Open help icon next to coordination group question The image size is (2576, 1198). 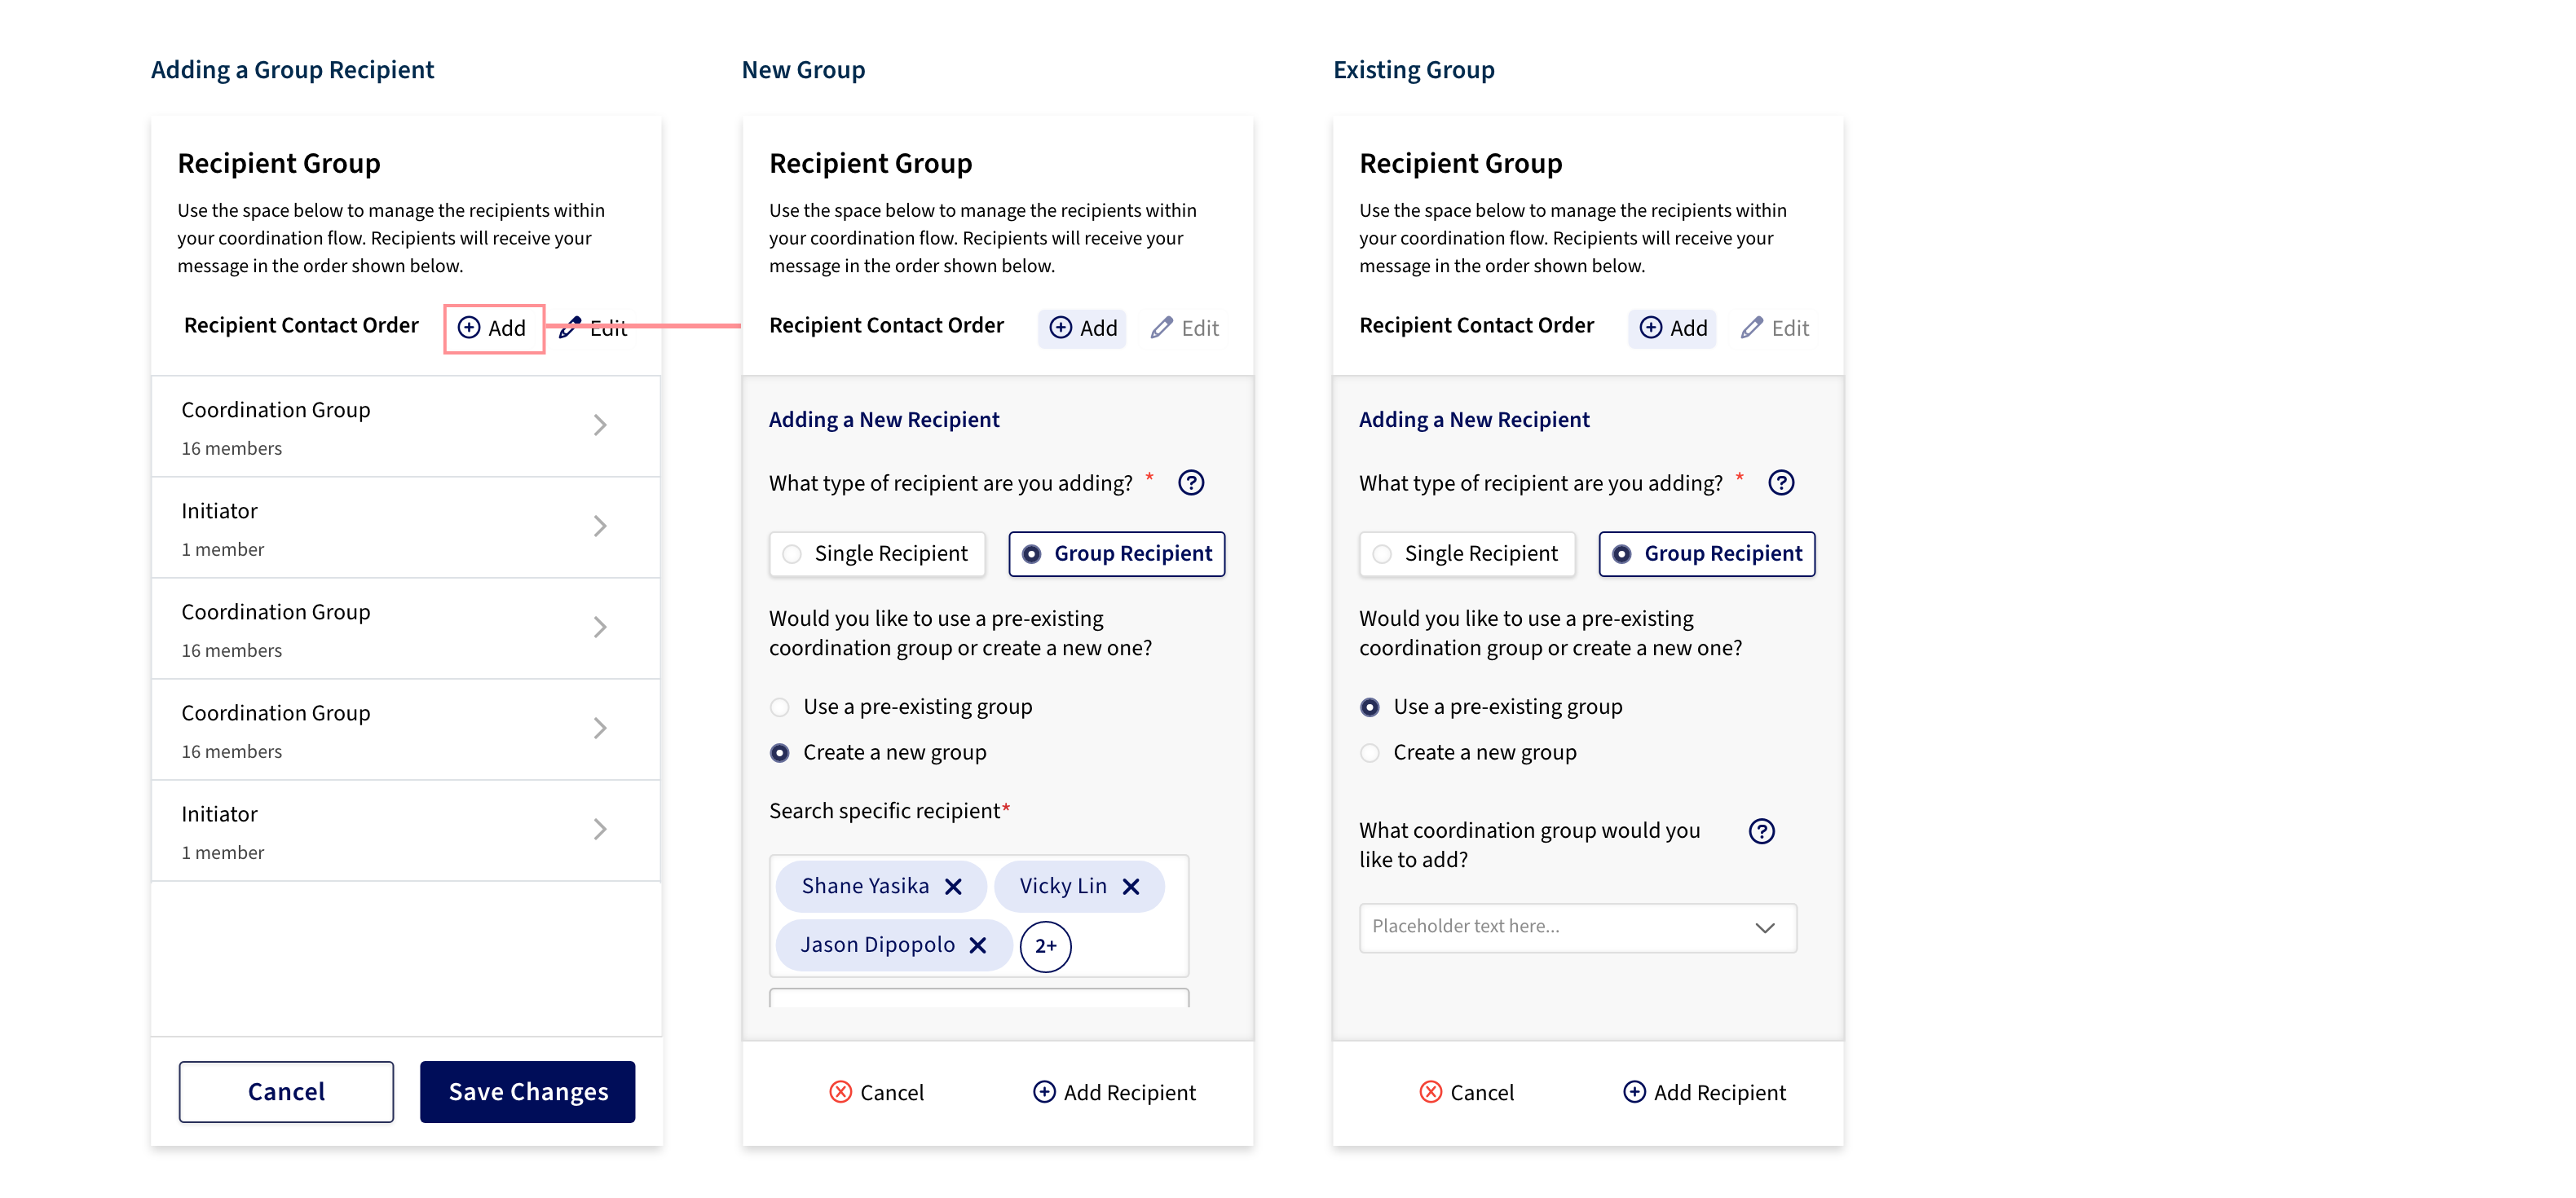coord(1762,831)
